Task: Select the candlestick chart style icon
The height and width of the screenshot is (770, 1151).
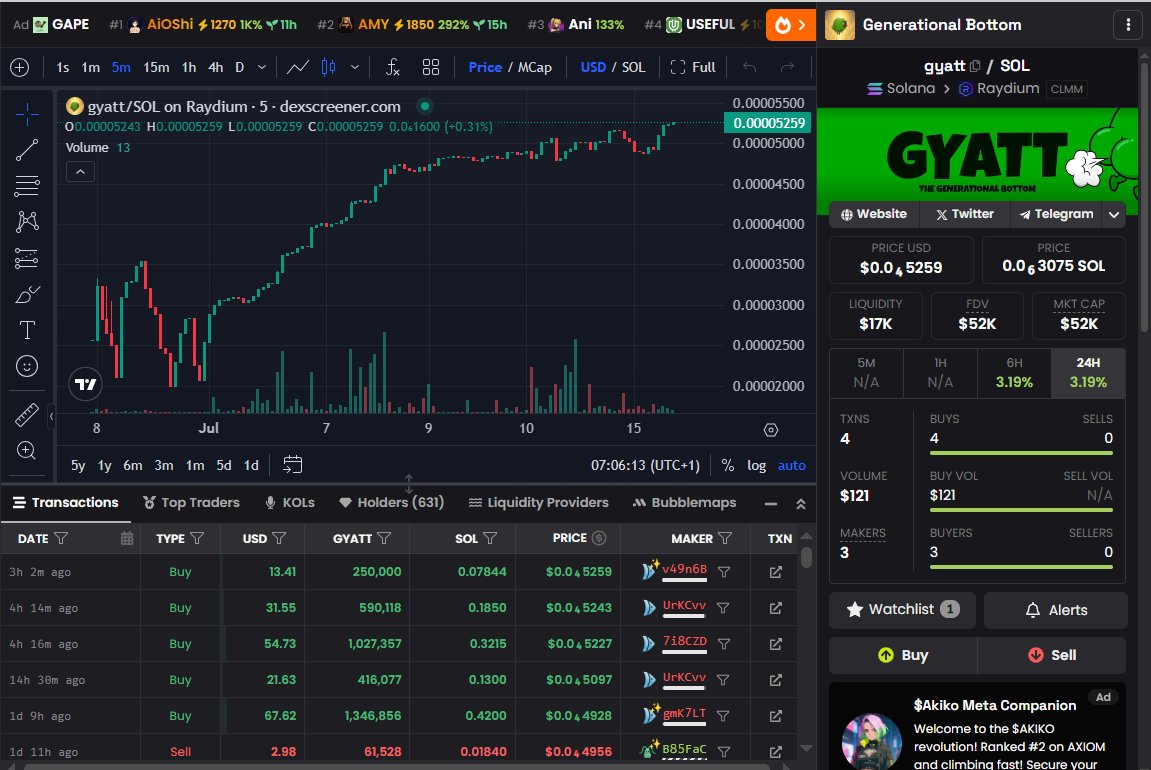Action: 329,68
